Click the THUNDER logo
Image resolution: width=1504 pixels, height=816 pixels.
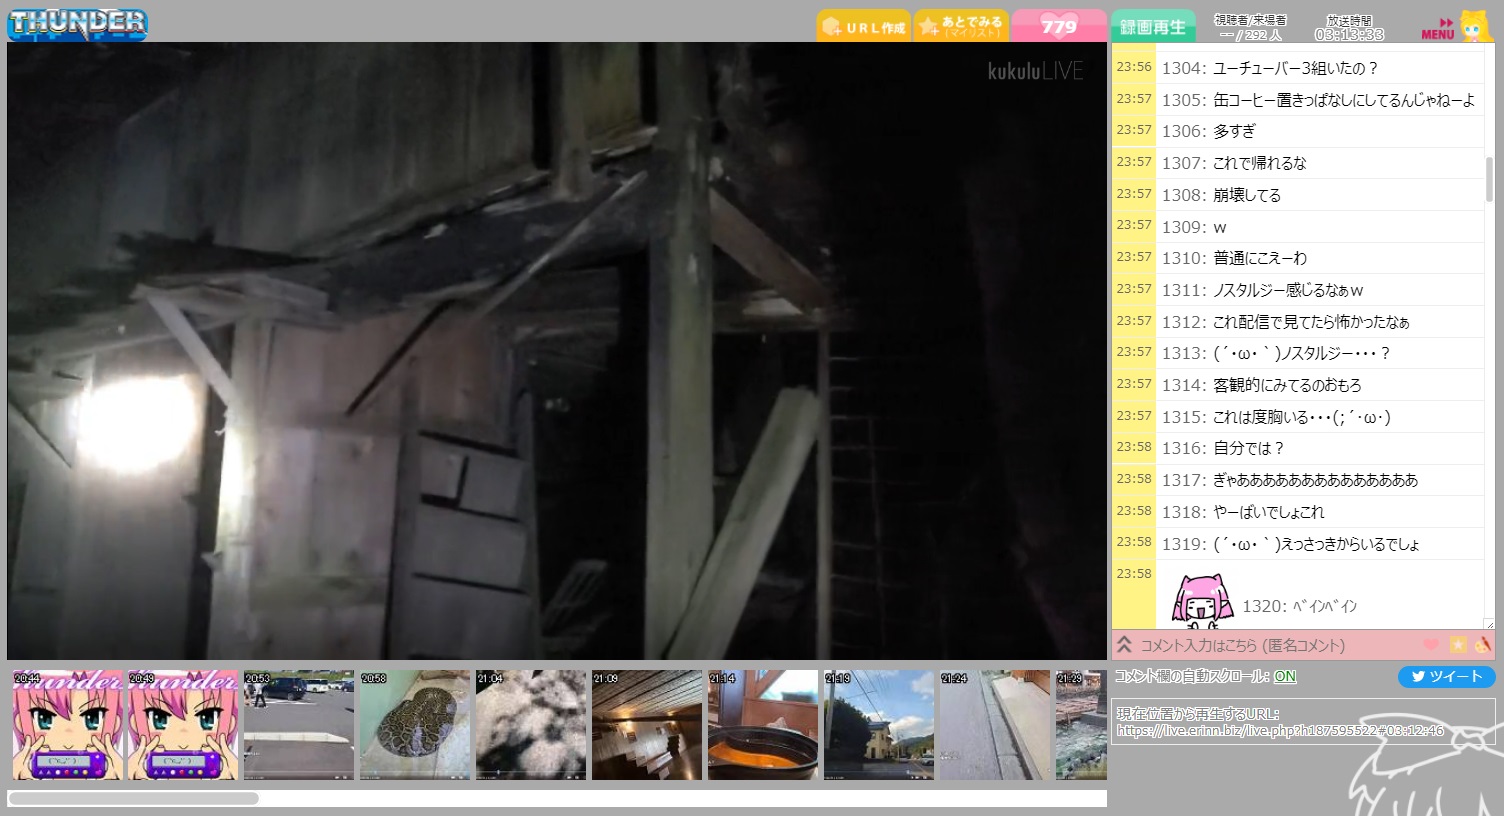pos(77,23)
